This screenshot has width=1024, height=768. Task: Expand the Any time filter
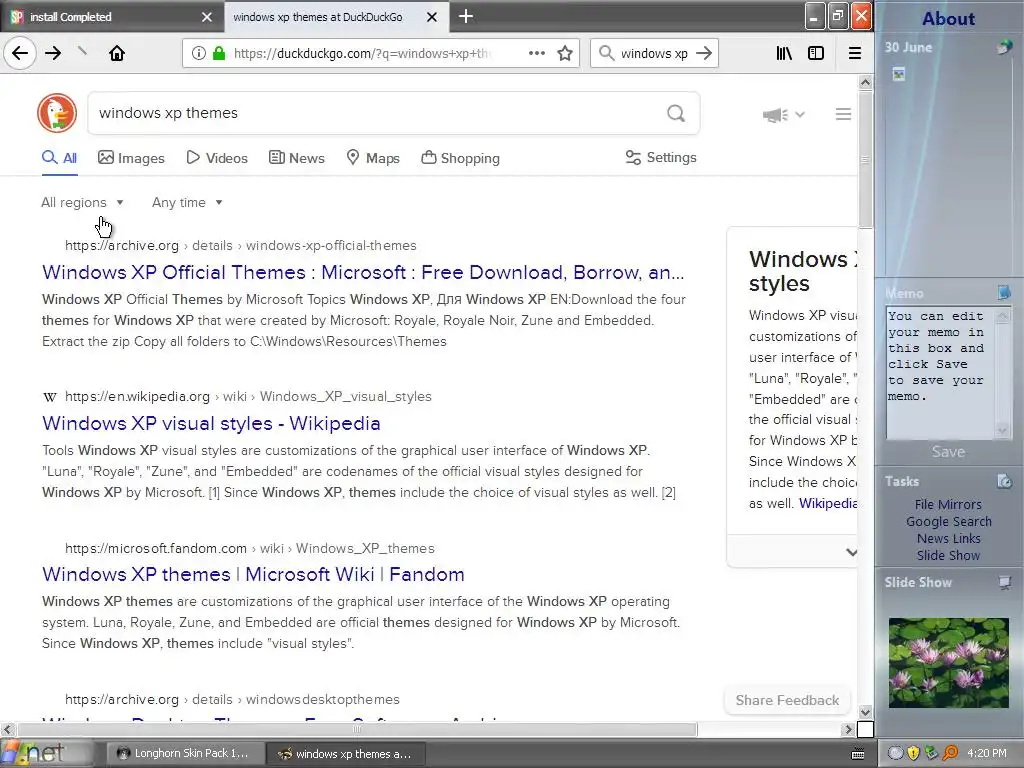(187, 202)
